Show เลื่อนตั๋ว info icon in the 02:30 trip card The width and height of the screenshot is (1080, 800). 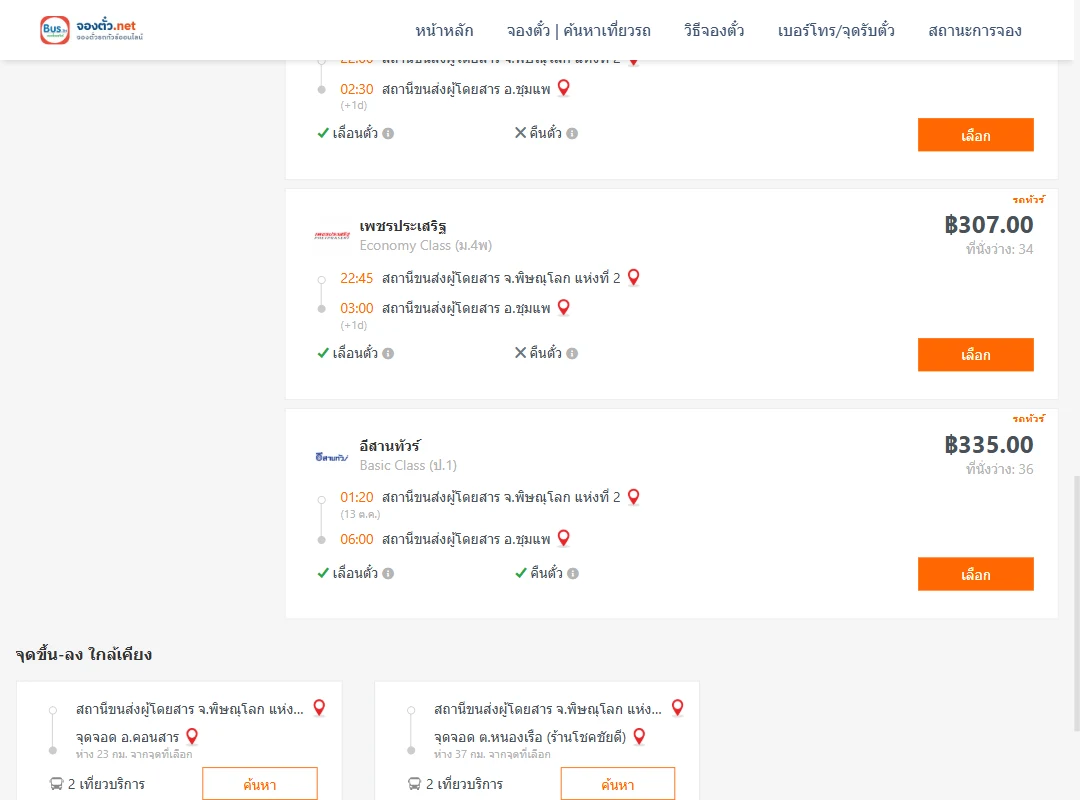click(388, 134)
